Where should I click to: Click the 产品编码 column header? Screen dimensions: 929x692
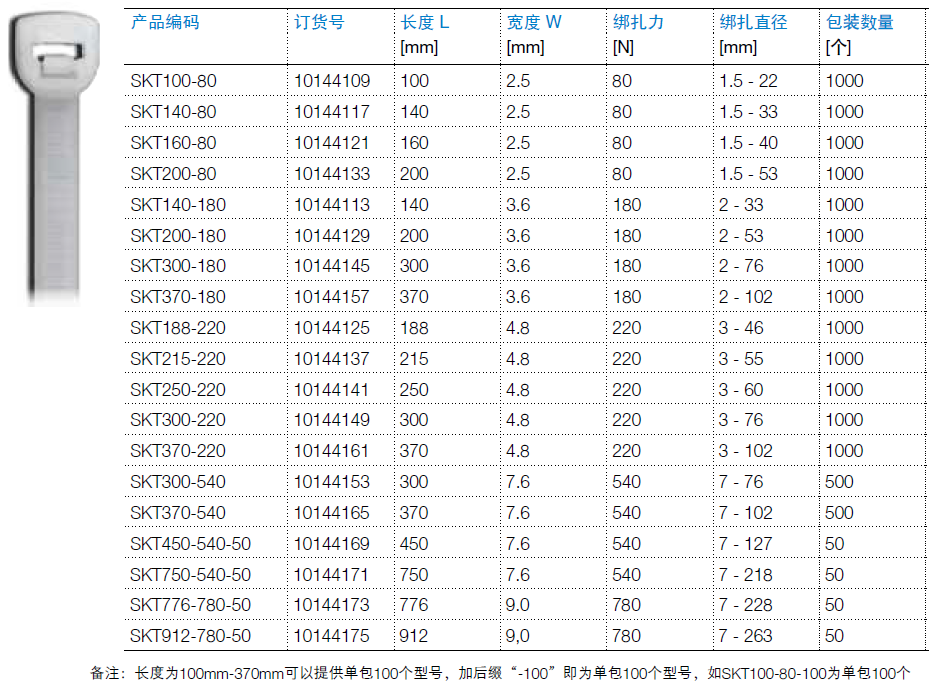(x=165, y=22)
